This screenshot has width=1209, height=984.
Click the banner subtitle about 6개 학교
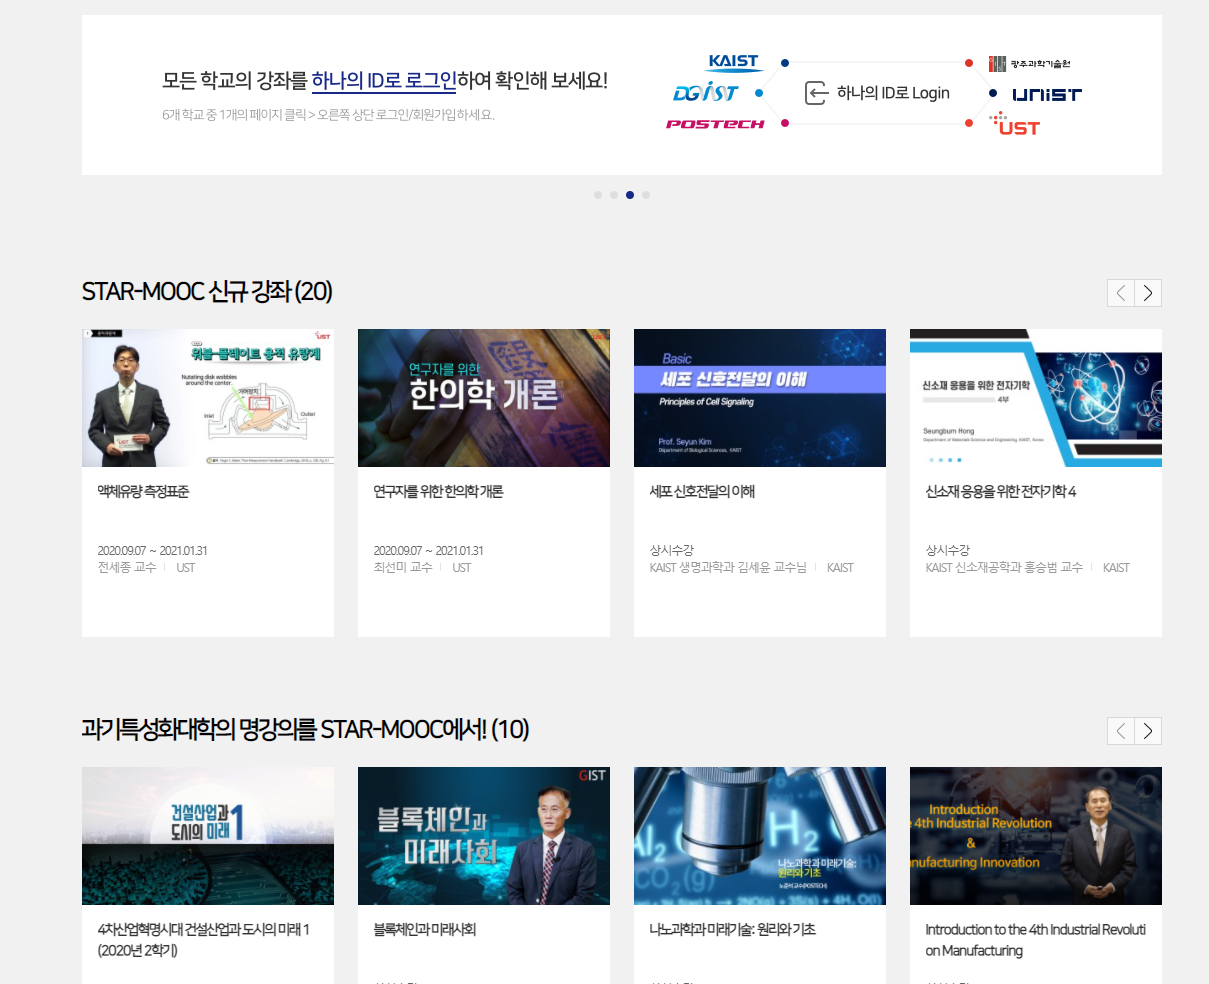[328, 115]
